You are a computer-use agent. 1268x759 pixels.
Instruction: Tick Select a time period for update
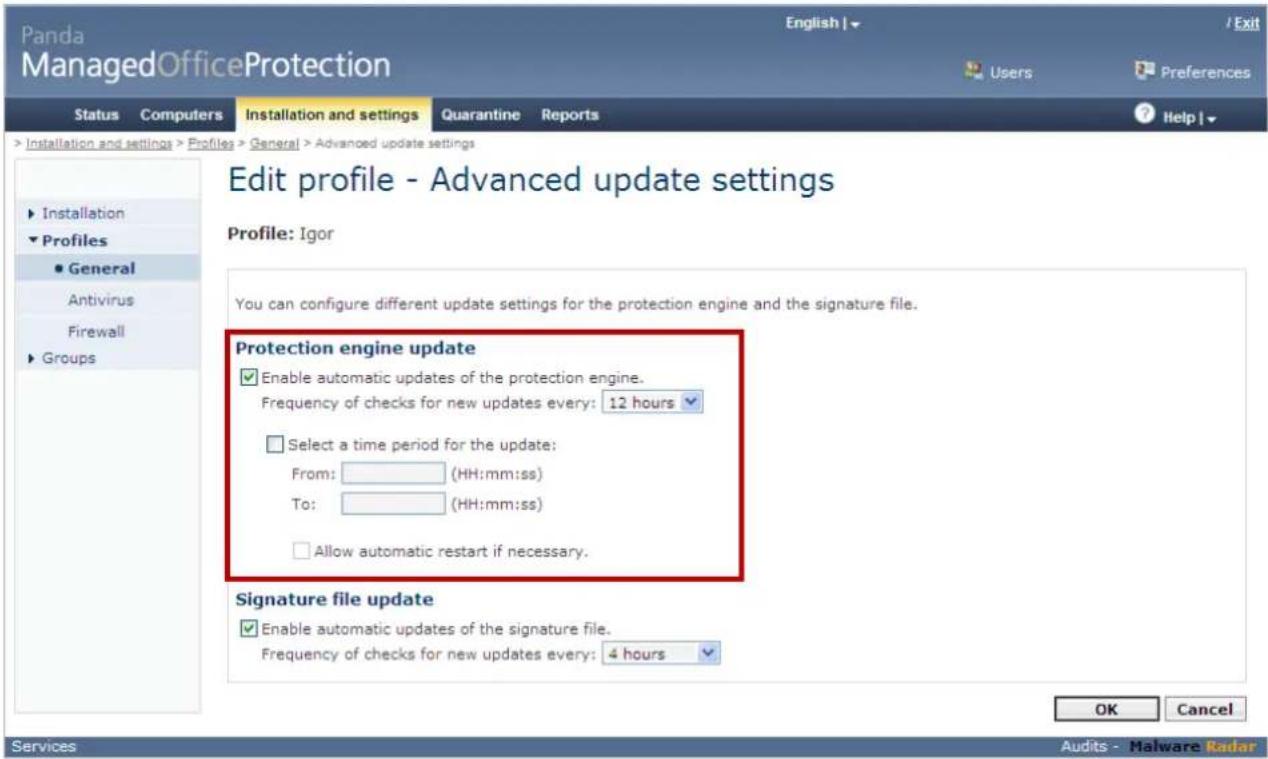275,444
